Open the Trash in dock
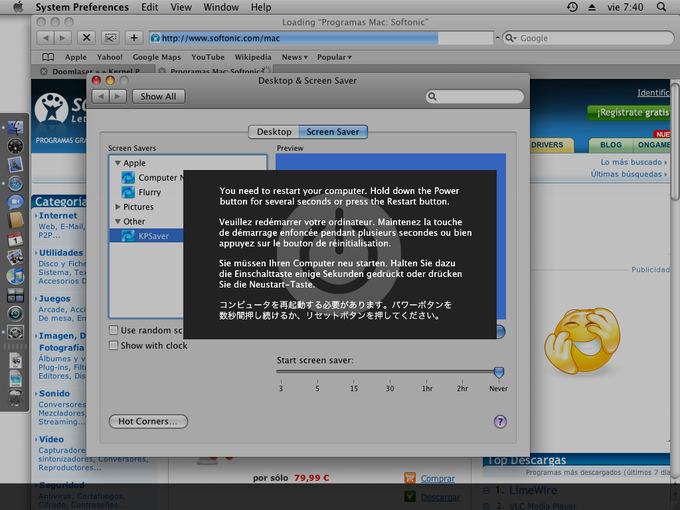680x510 pixels. (x=15, y=397)
